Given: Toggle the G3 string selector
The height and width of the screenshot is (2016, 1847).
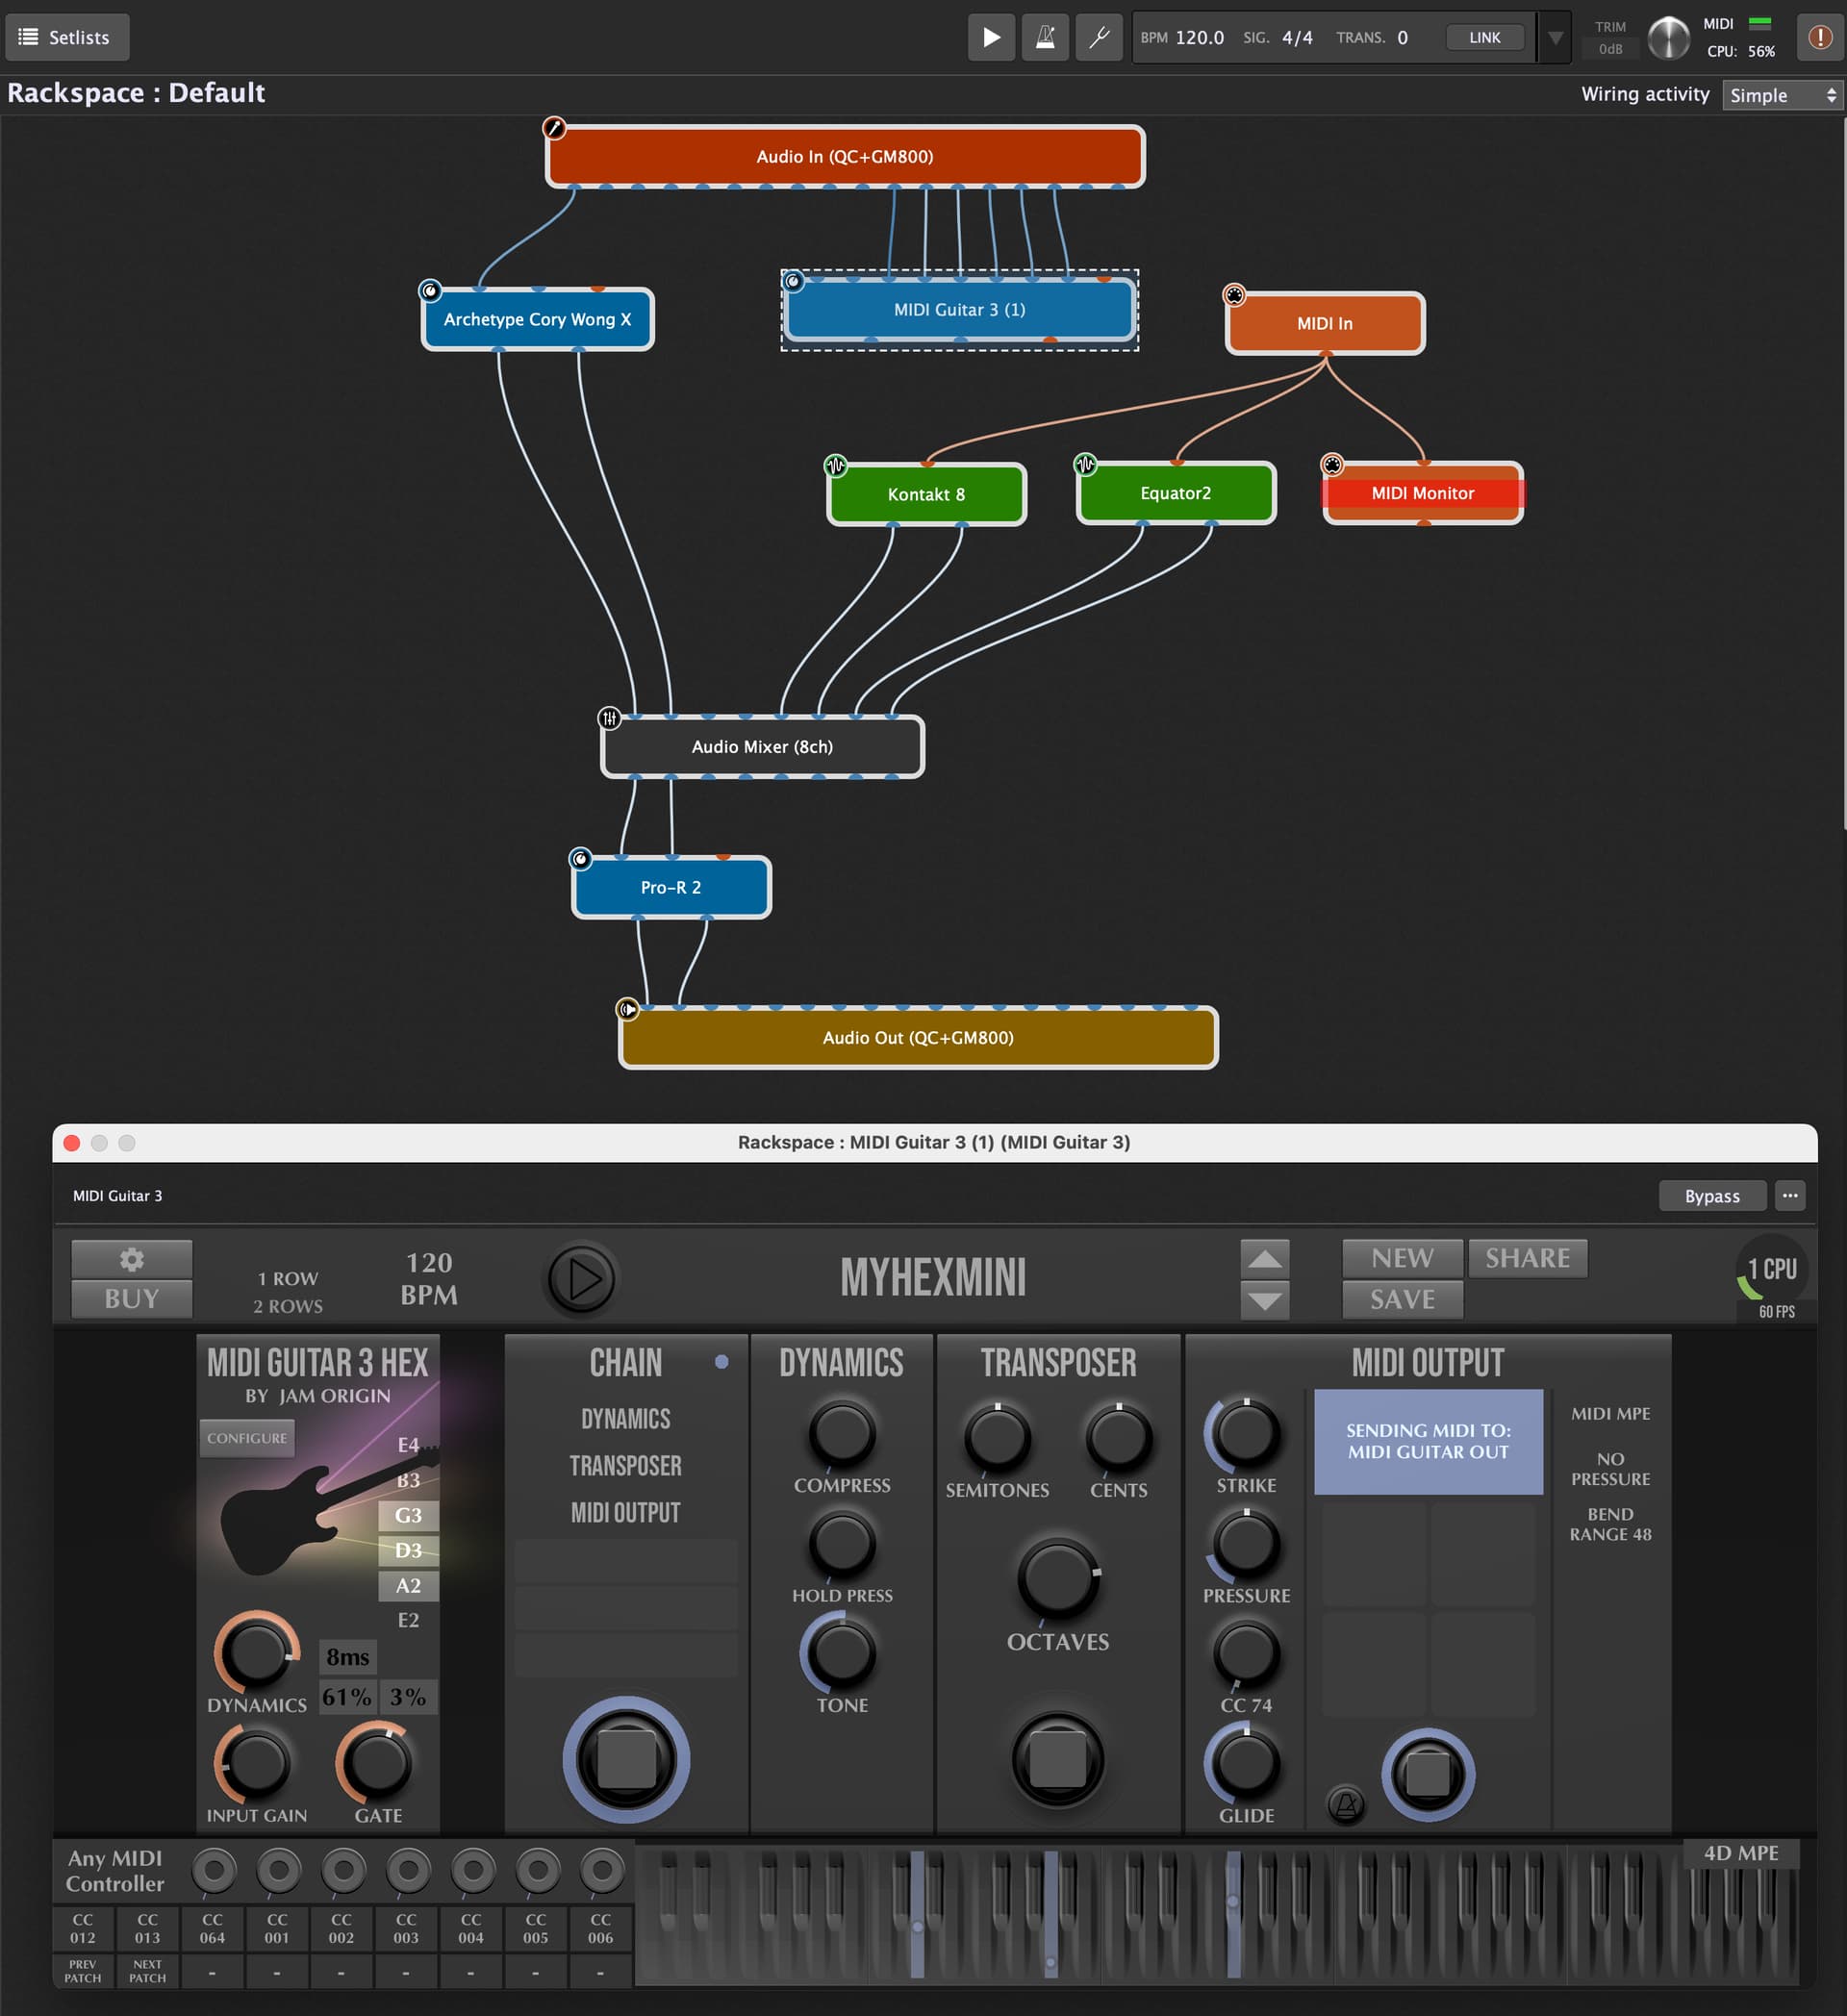Looking at the screenshot, I should (x=408, y=1515).
